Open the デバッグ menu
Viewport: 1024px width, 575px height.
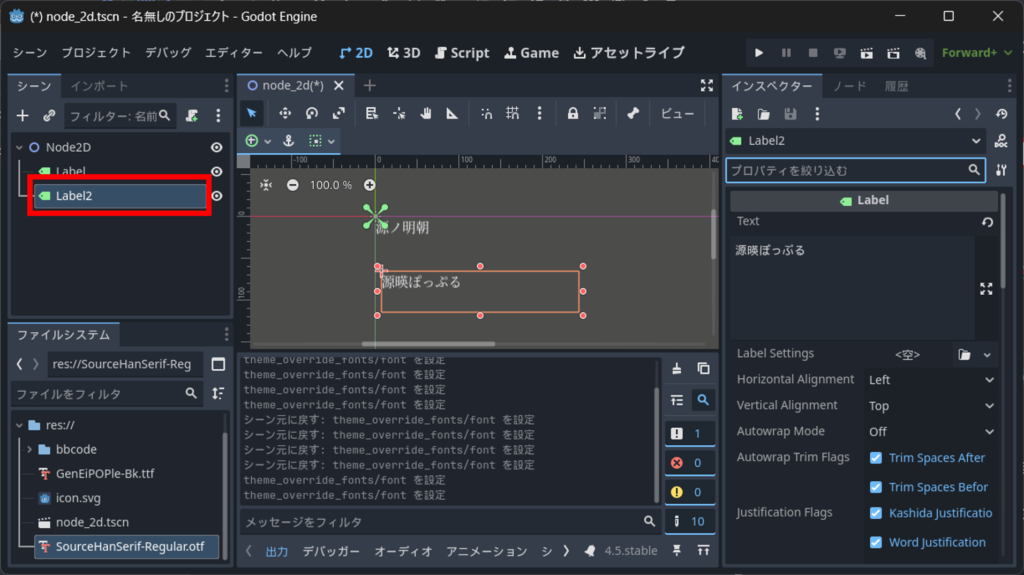[168, 53]
